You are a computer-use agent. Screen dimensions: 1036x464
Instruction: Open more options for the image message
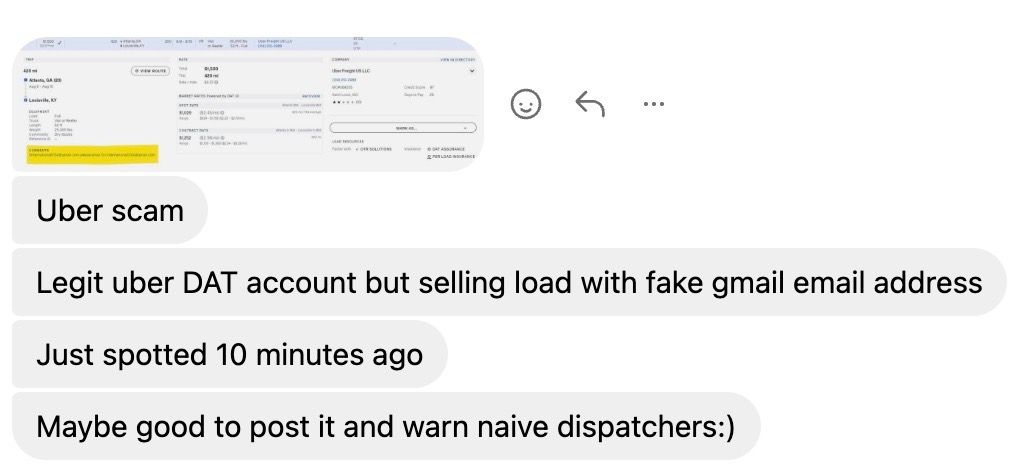[653, 104]
